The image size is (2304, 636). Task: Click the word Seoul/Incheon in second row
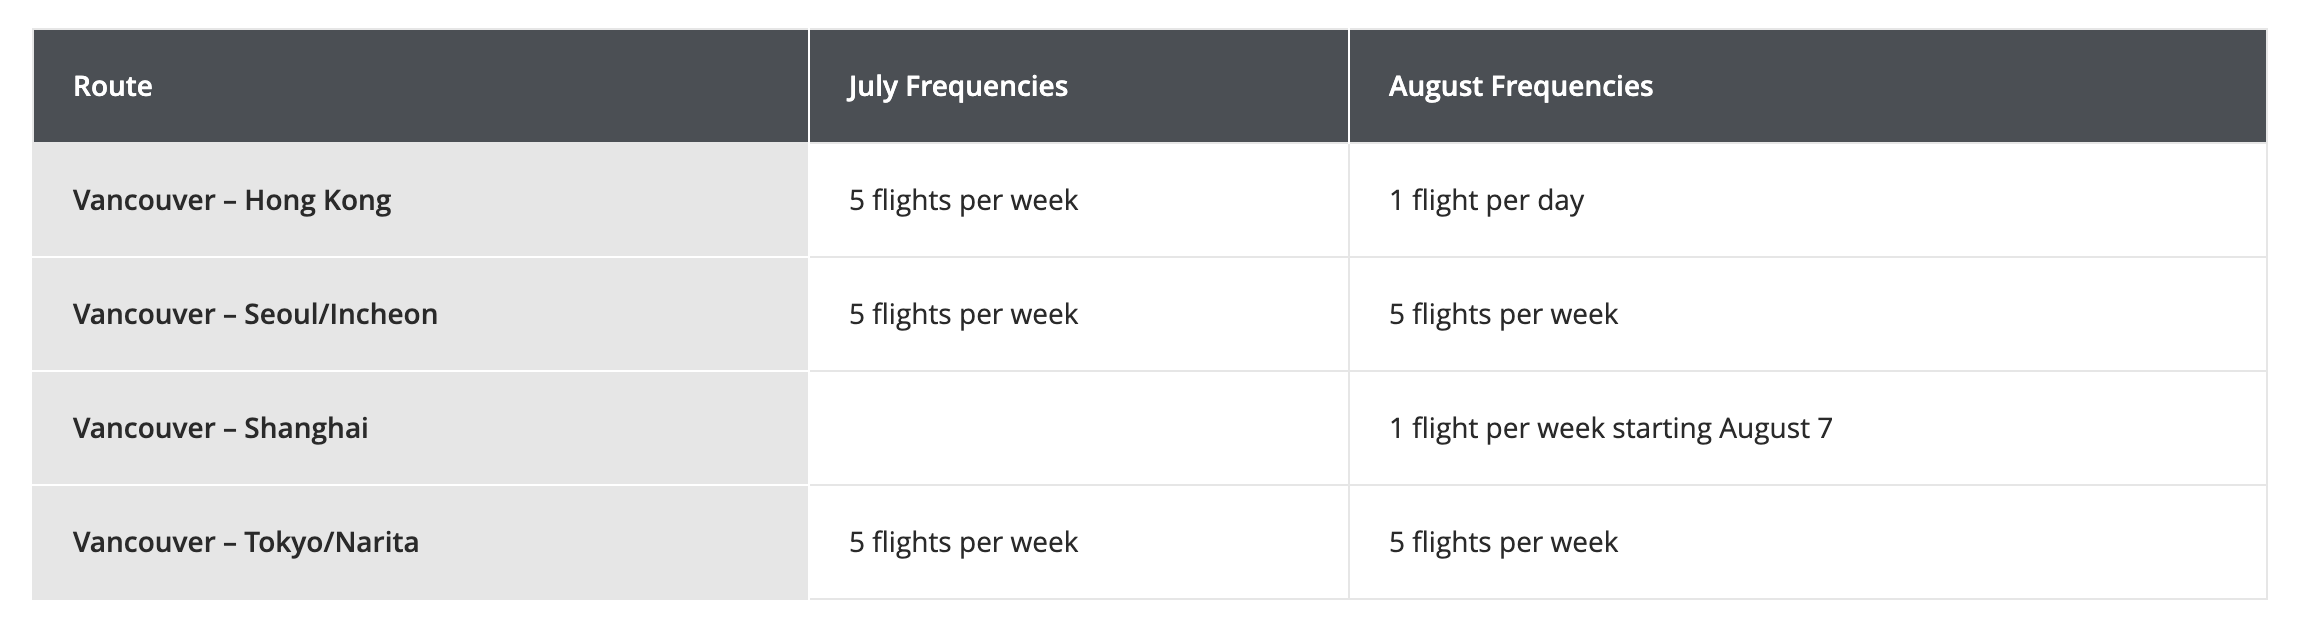pos(341,314)
